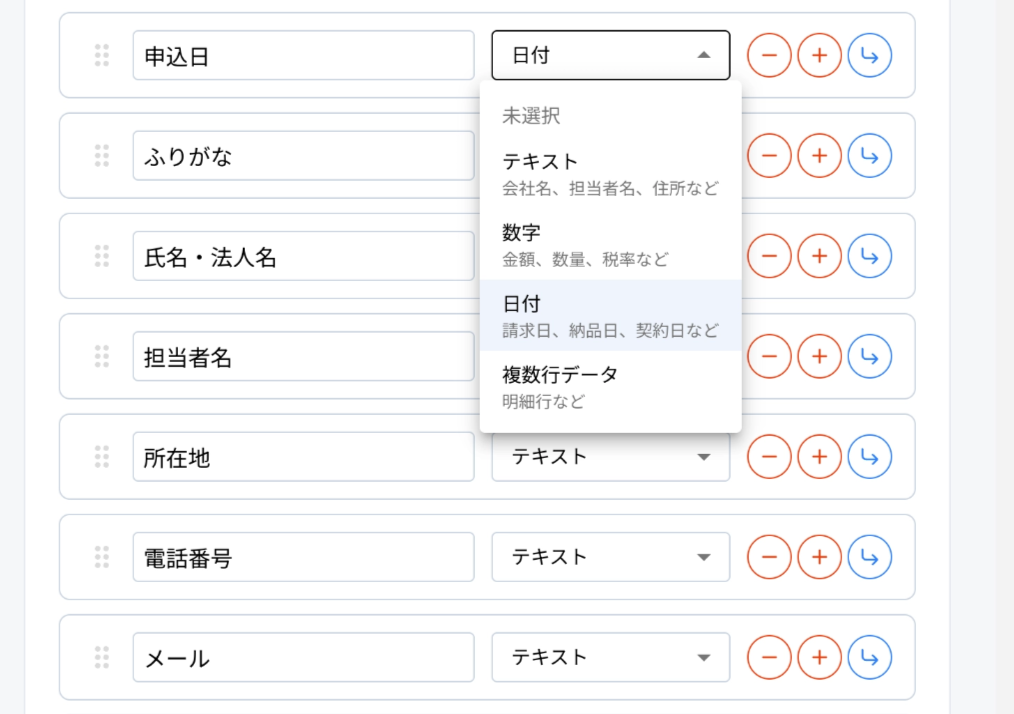Click the blue arrow icon on 電話番号 row
This screenshot has width=1014, height=714.
869,557
